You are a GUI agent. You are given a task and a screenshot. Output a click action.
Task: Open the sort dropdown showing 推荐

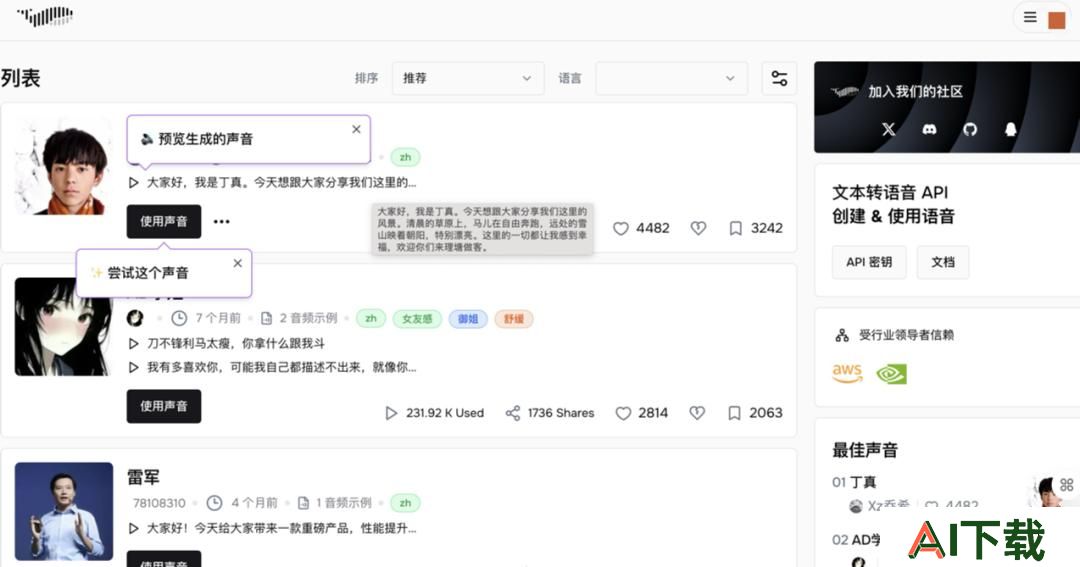[468, 79]
